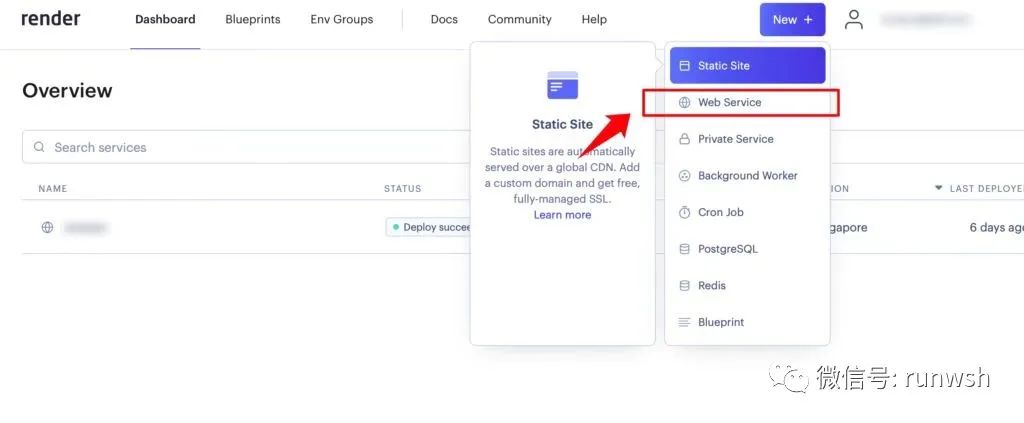The width and height of the screenshot is (1024, 423).
Task: Select Private Service from the menu
Action: (747, 139)
